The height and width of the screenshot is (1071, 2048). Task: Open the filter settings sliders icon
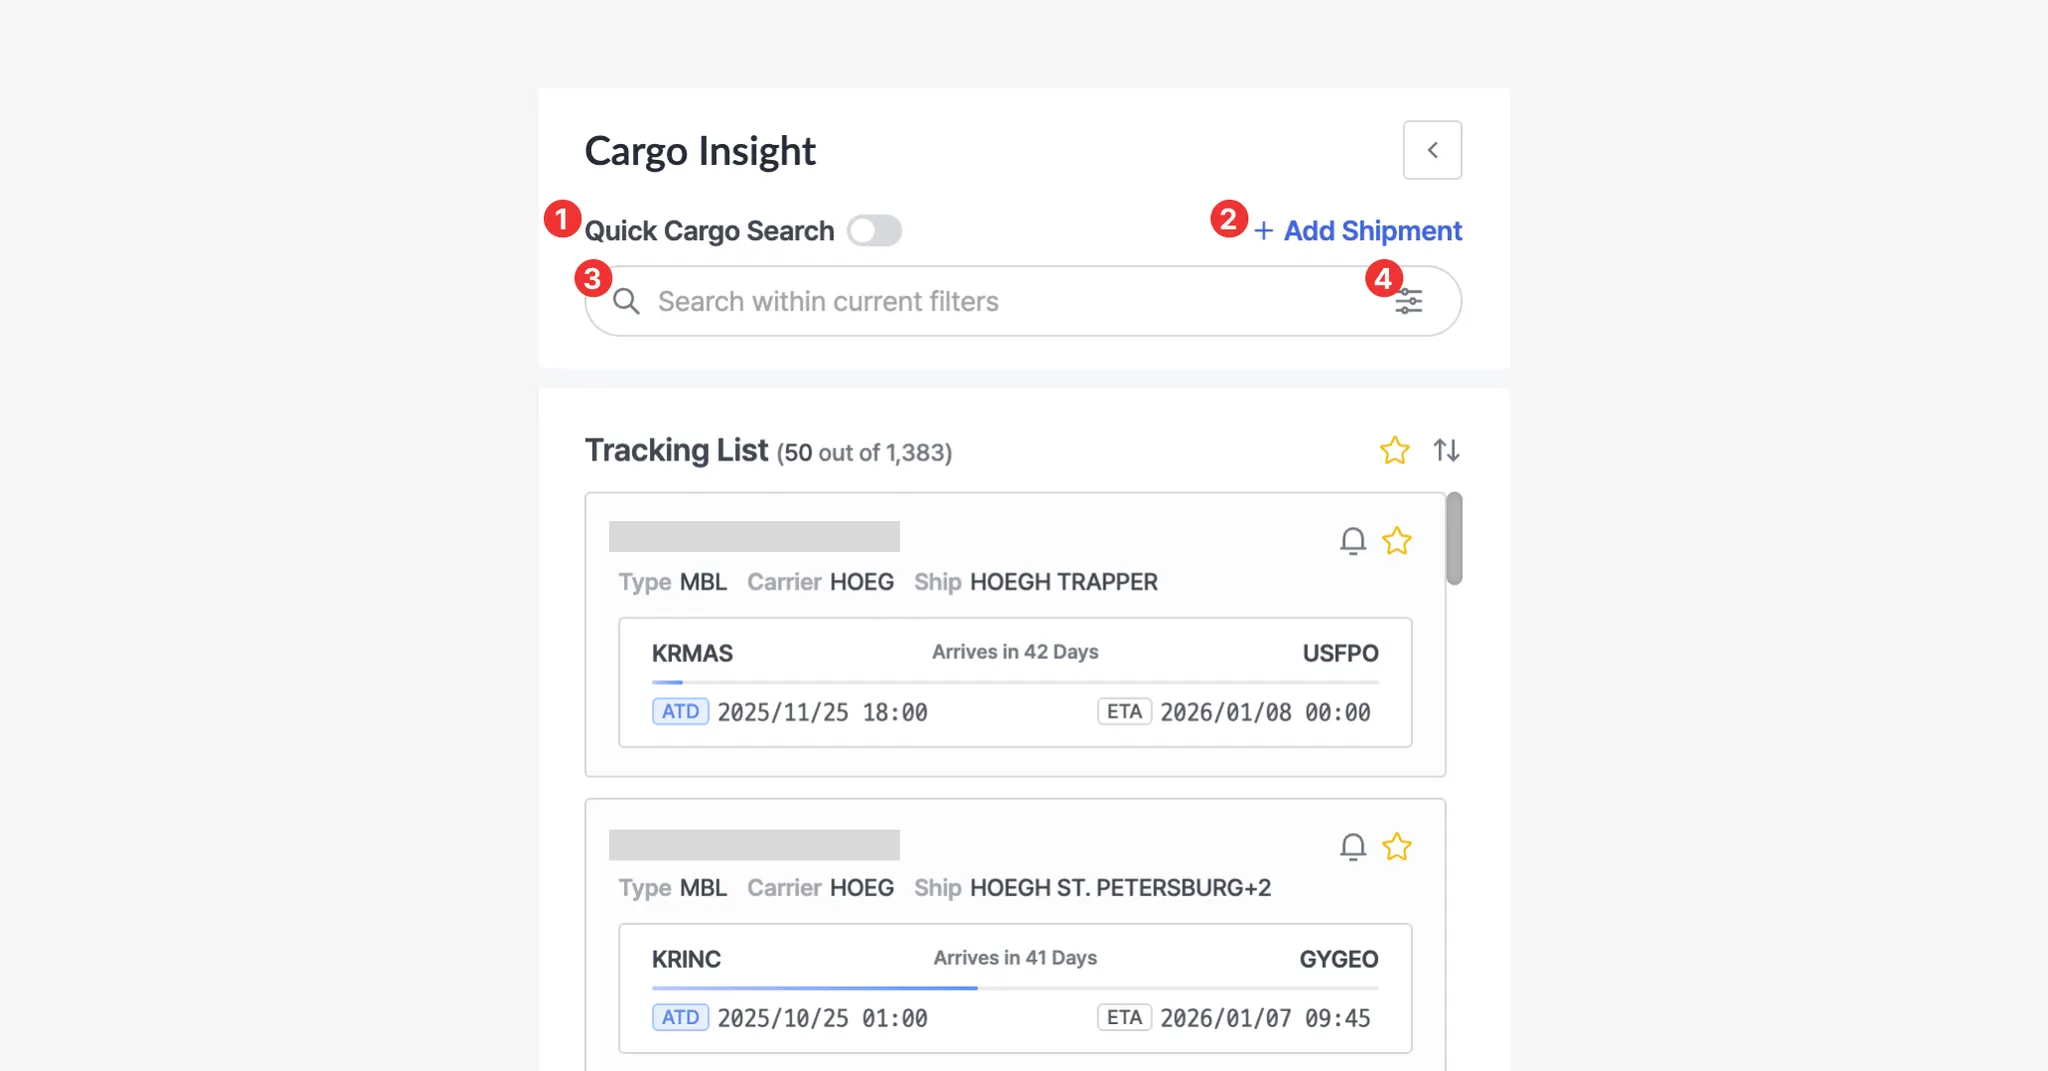pyautogui.click(x=1409, y=301)
